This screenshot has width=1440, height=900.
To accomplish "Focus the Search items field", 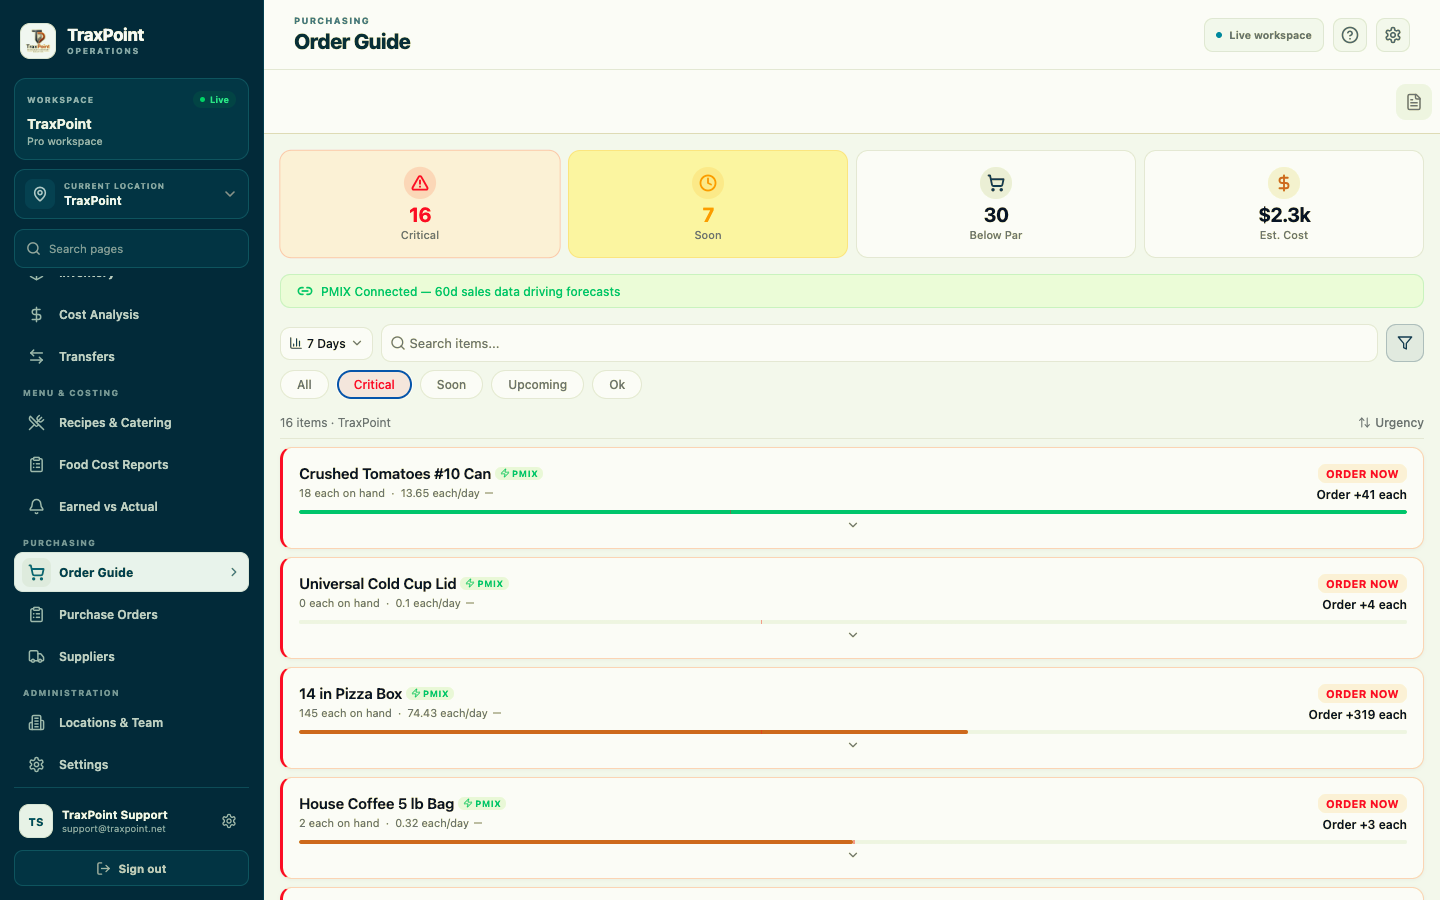I will point(879,343).
